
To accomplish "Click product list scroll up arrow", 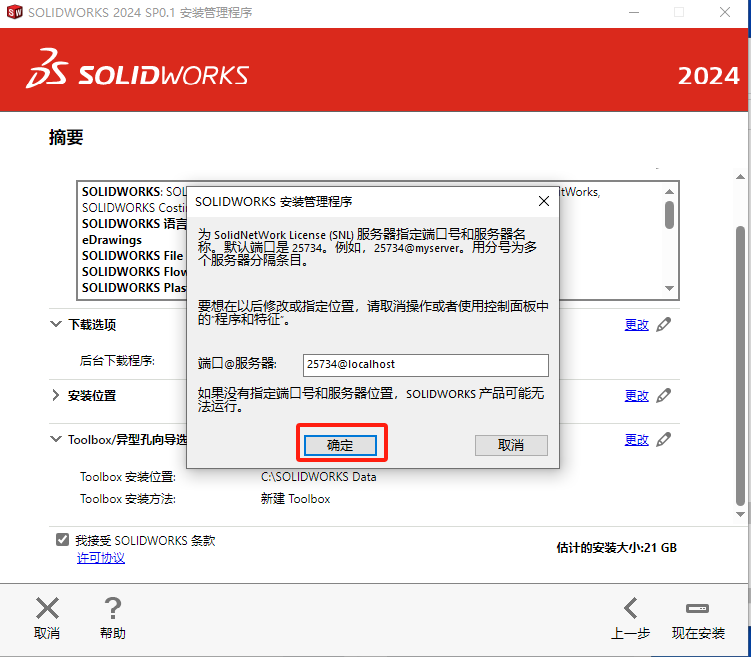I will (670, 192).
